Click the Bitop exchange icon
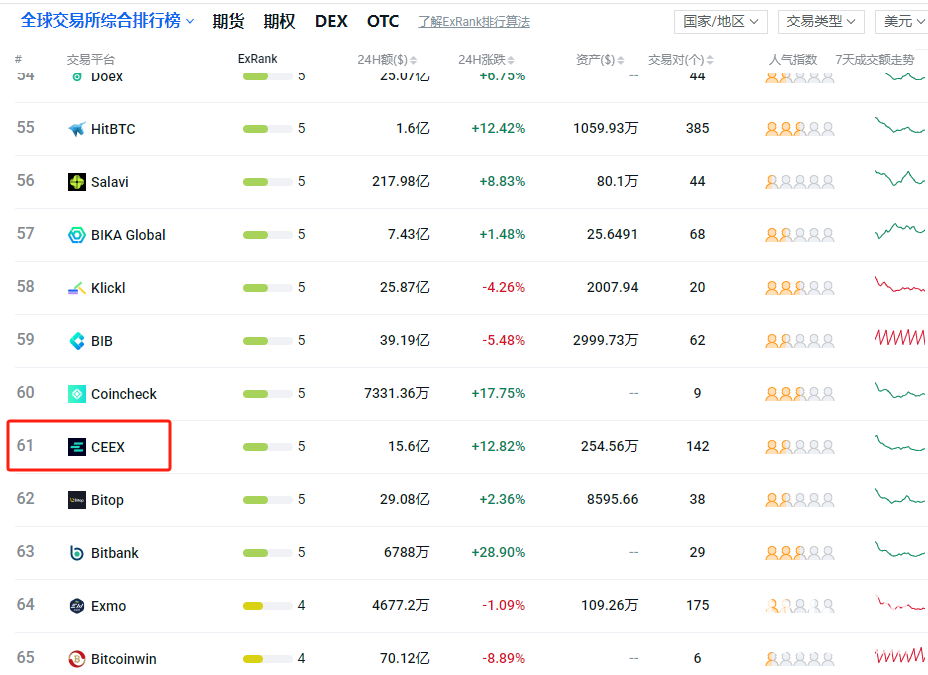This screenshot has width=928, height=675. tap(79, 499)
